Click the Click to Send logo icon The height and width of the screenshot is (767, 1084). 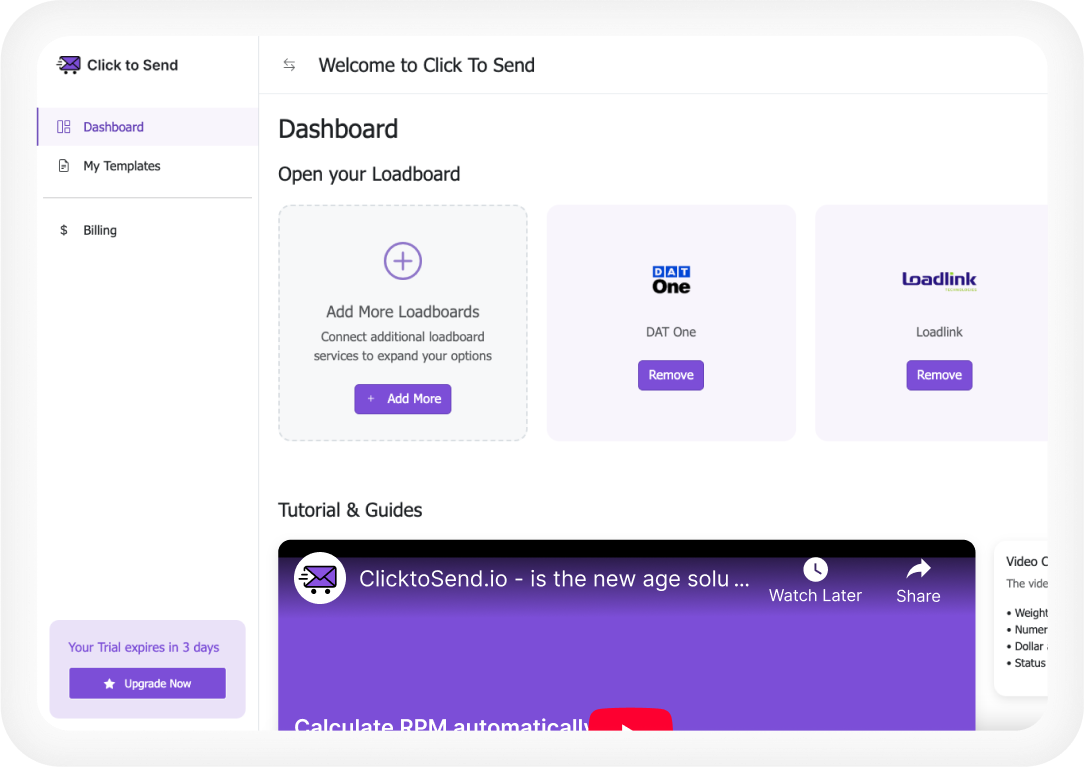68,65
